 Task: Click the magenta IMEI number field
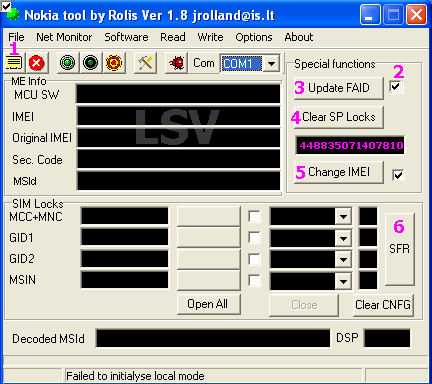[350, 145]
